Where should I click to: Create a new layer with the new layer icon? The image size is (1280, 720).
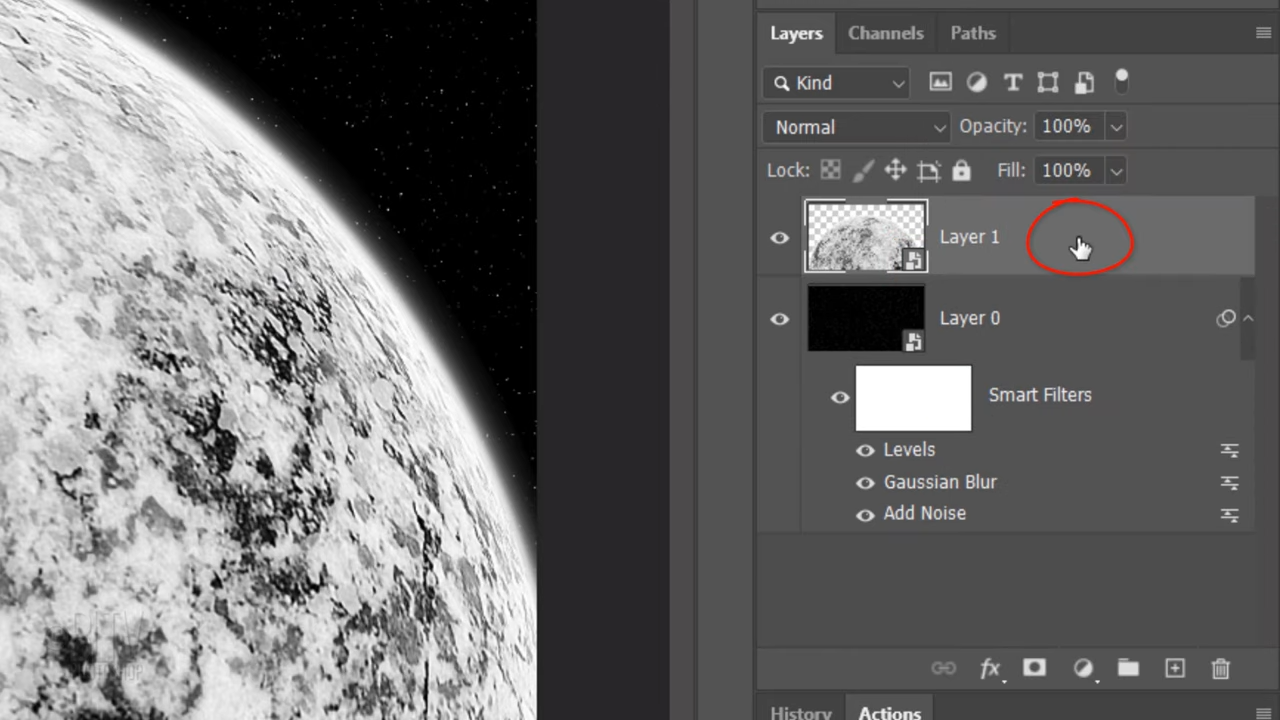coord(1174,668)
